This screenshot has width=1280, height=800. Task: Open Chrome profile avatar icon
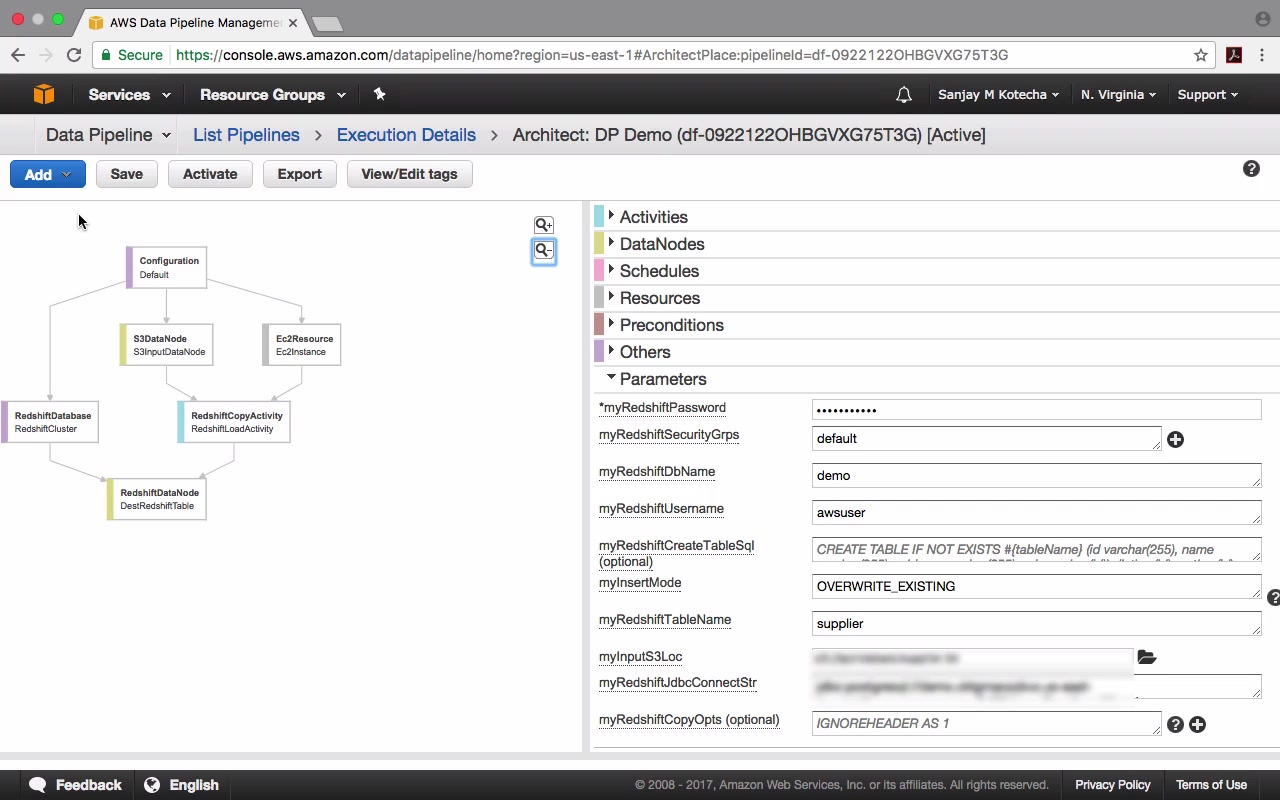tap(1262, 19)
